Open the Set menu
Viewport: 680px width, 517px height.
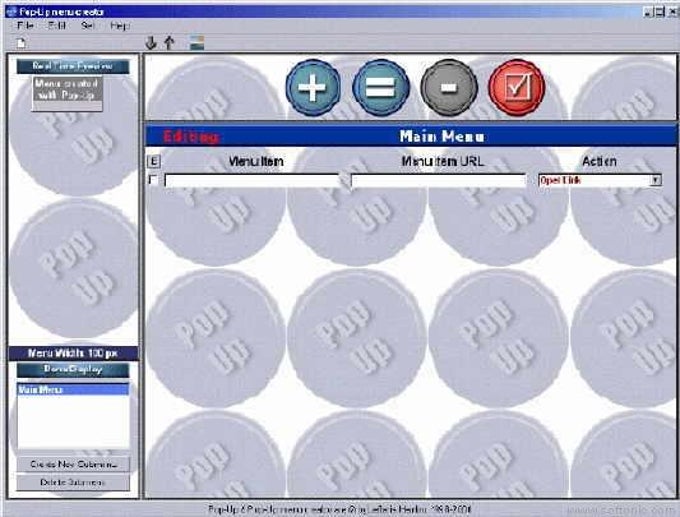pos(88,26)
